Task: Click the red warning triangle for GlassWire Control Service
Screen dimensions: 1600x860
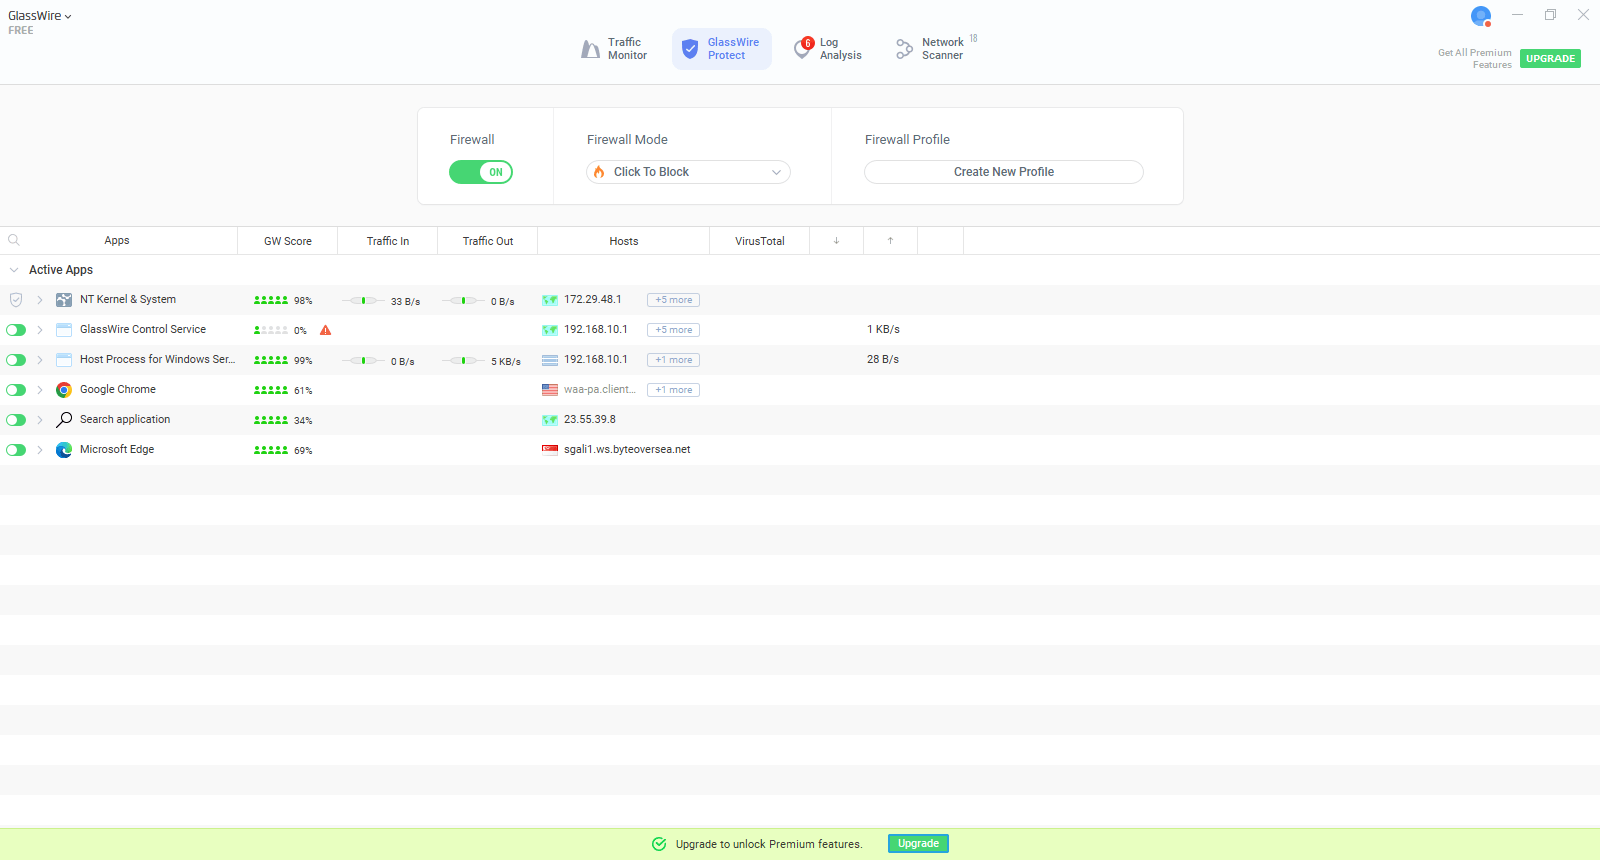Action: coord(325,330)
